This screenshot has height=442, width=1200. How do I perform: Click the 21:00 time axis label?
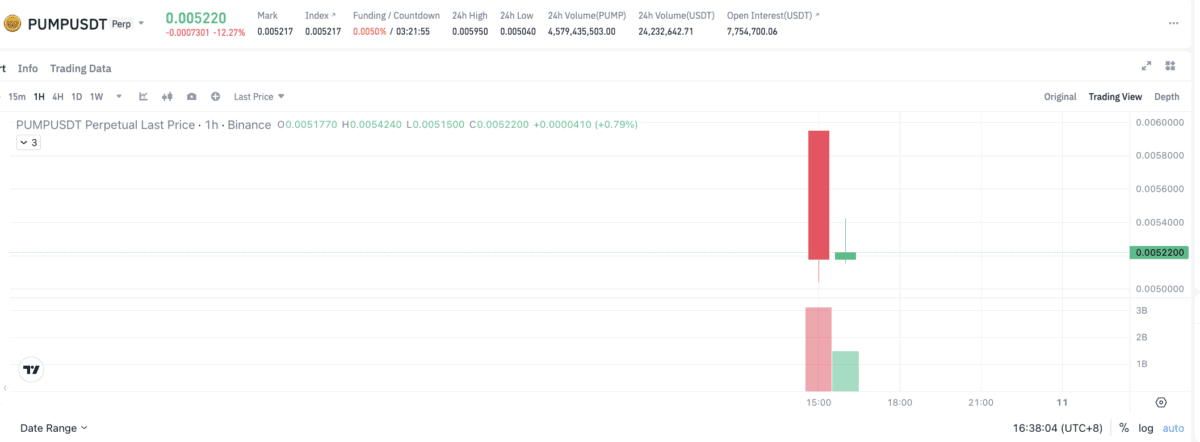point(981,402)
